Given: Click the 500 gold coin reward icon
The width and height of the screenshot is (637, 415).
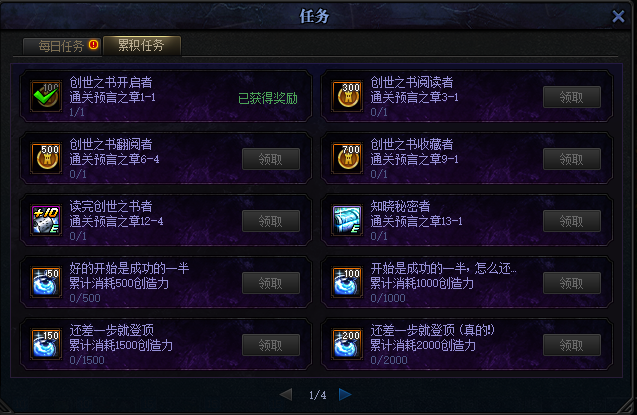Looking at the screenshot, I should [x=46, y=158].
